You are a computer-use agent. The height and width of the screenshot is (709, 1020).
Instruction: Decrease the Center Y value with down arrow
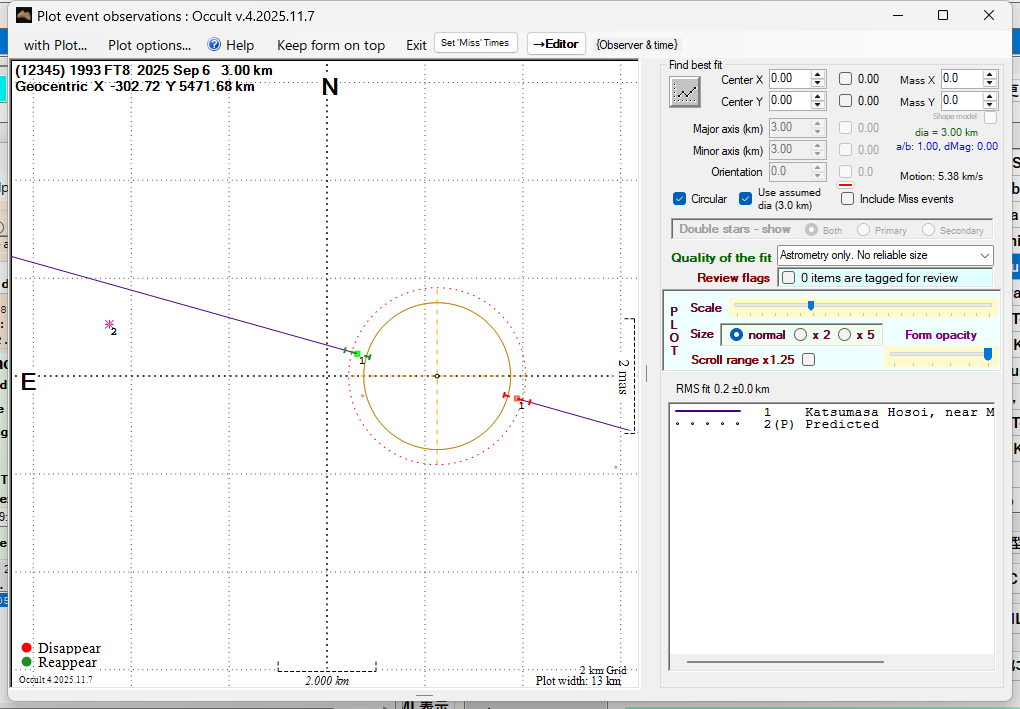pyautogui.click(x=818, y=105)
